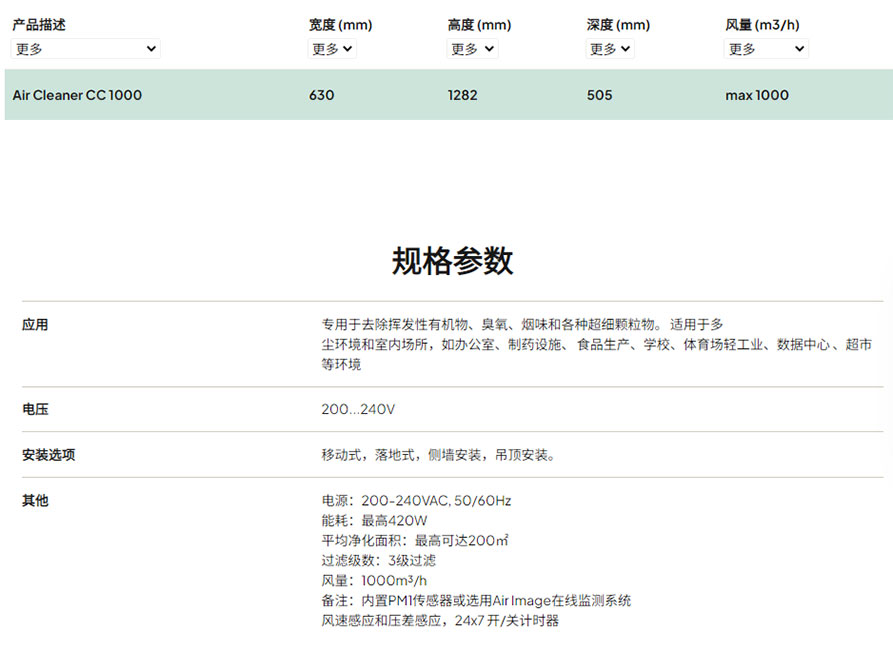Click the 其他 specification row label
The image size is (893, 651).
(35, 500)
